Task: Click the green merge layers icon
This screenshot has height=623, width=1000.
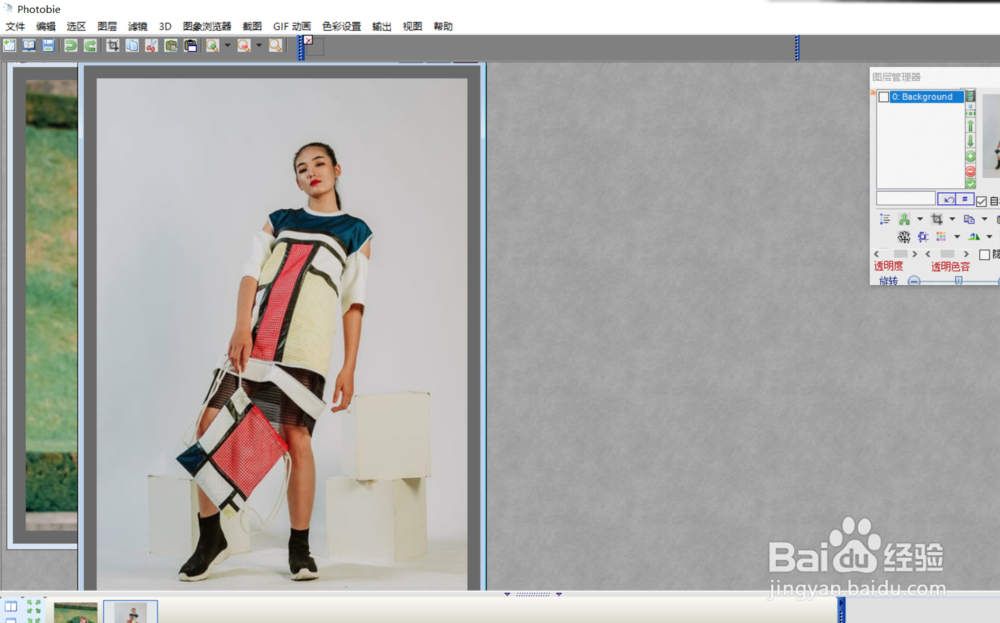Action: (904, 219)
